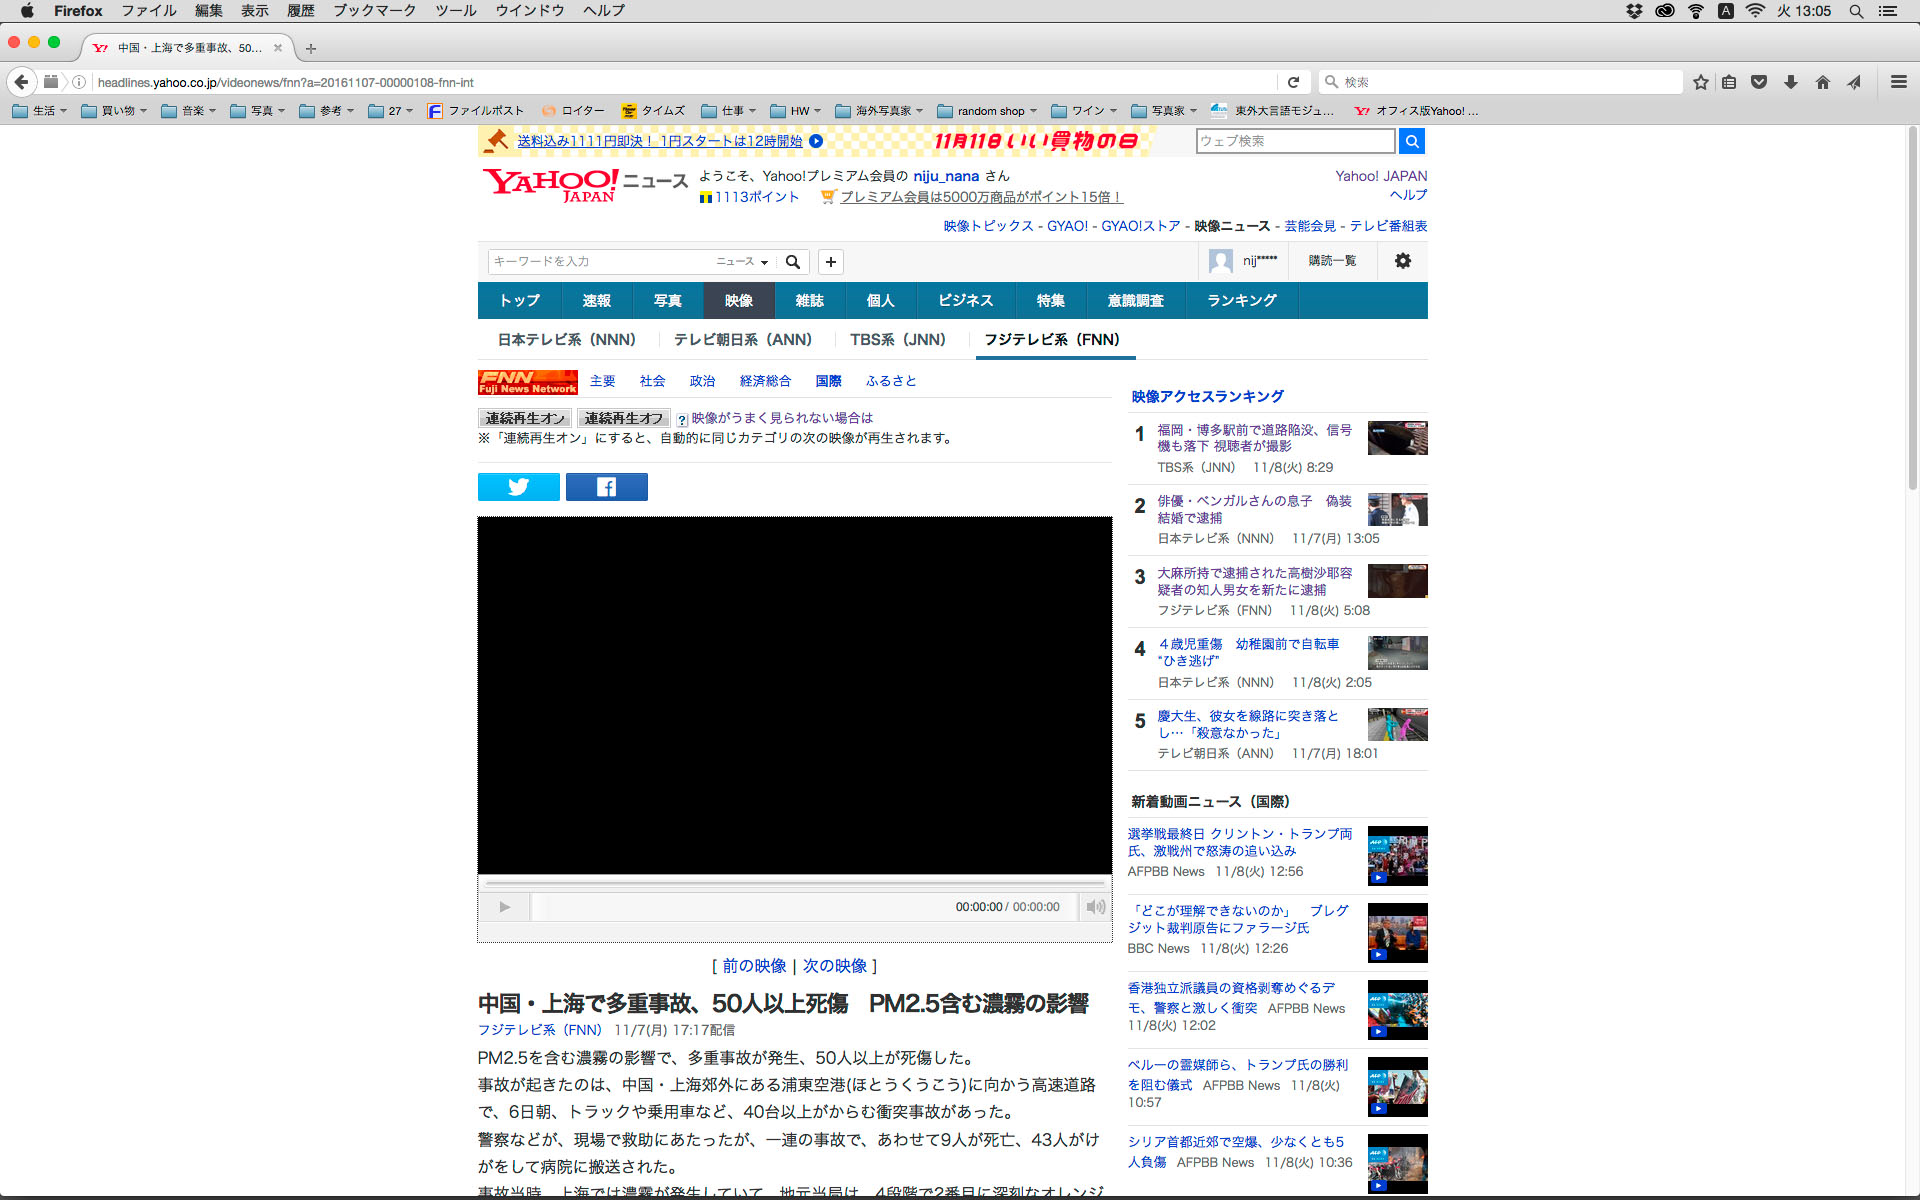The height and width of the screenshot is (1200, 1920).
Task: Share the video on Twitter
Action: (x=518, y=487)
